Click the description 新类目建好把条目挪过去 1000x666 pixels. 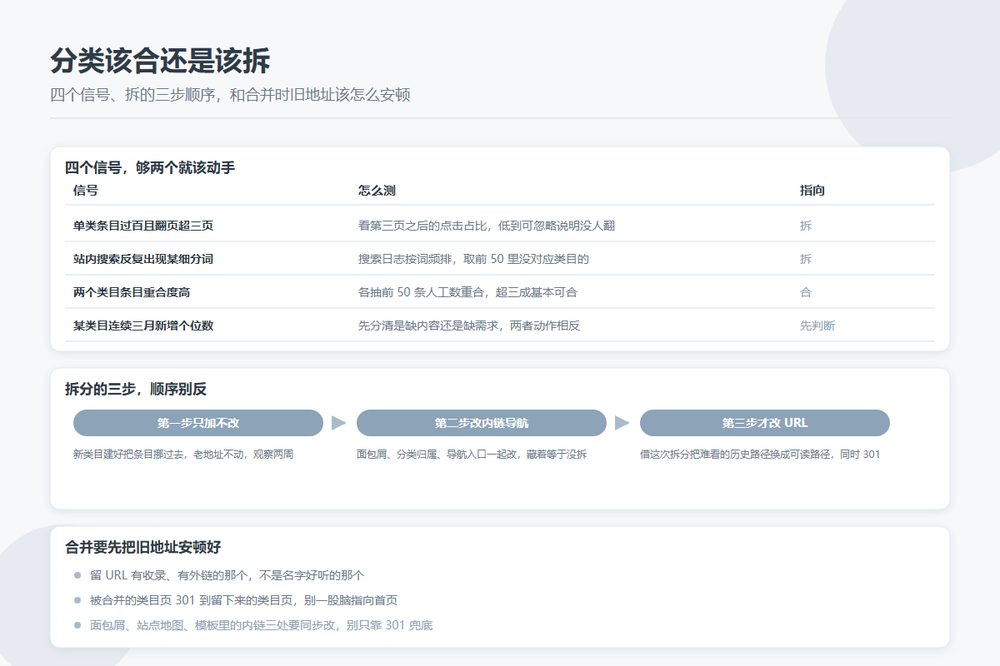[x=183, y=454]
